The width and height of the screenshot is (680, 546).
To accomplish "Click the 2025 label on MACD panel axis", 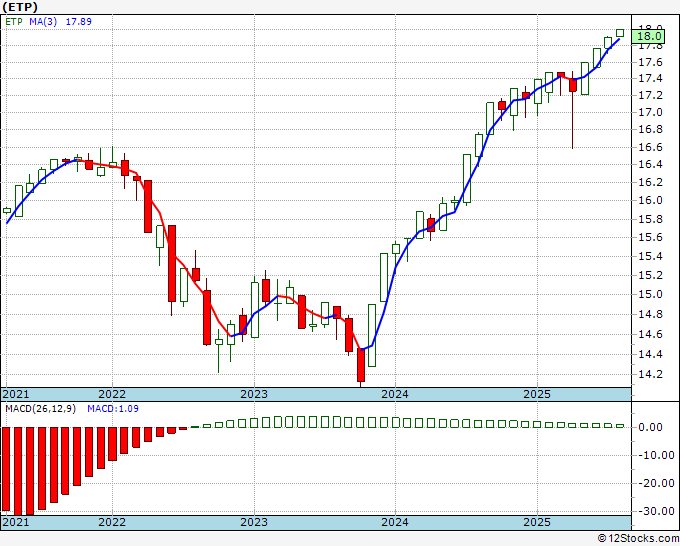I will point(537,522).
